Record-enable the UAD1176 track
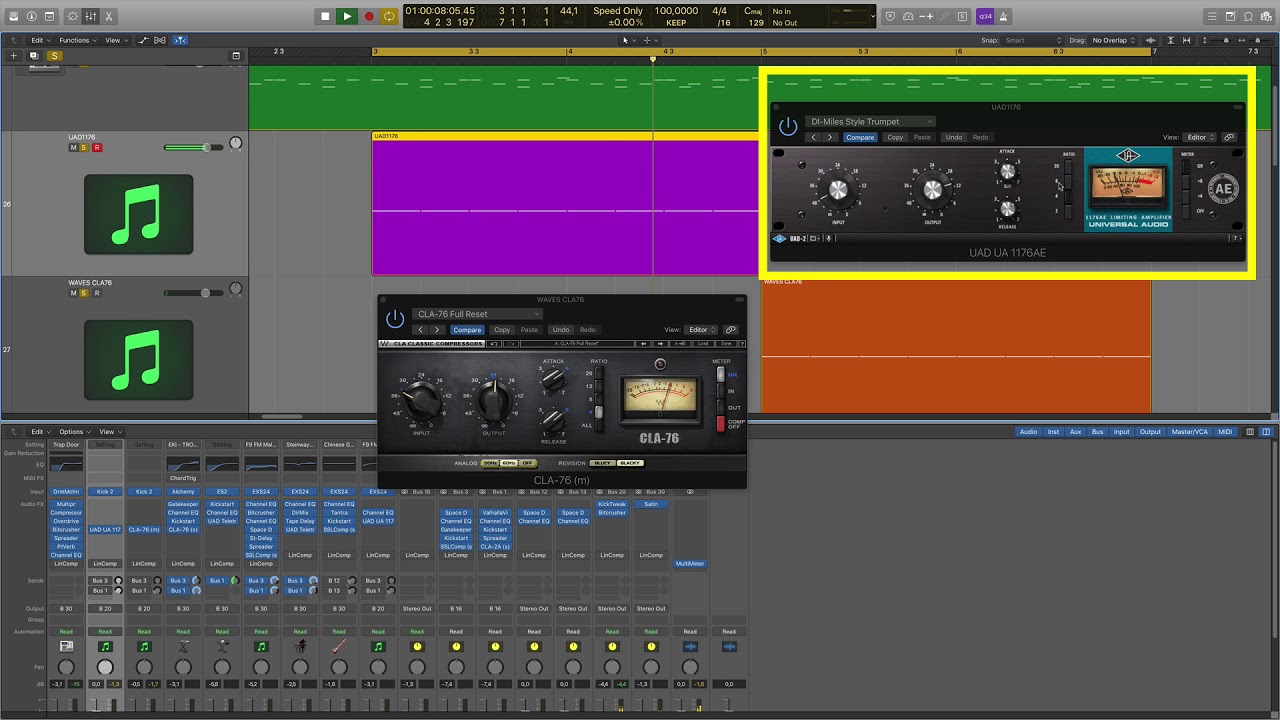 (x=96, y=148)
